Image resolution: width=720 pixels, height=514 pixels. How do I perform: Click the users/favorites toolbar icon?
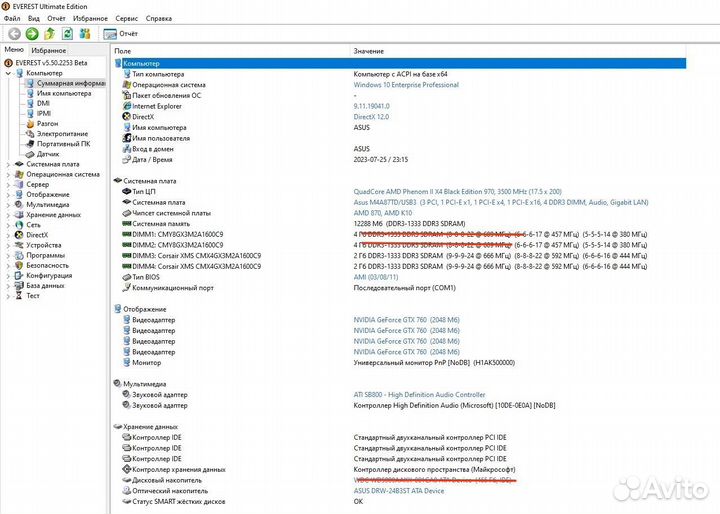85,34
